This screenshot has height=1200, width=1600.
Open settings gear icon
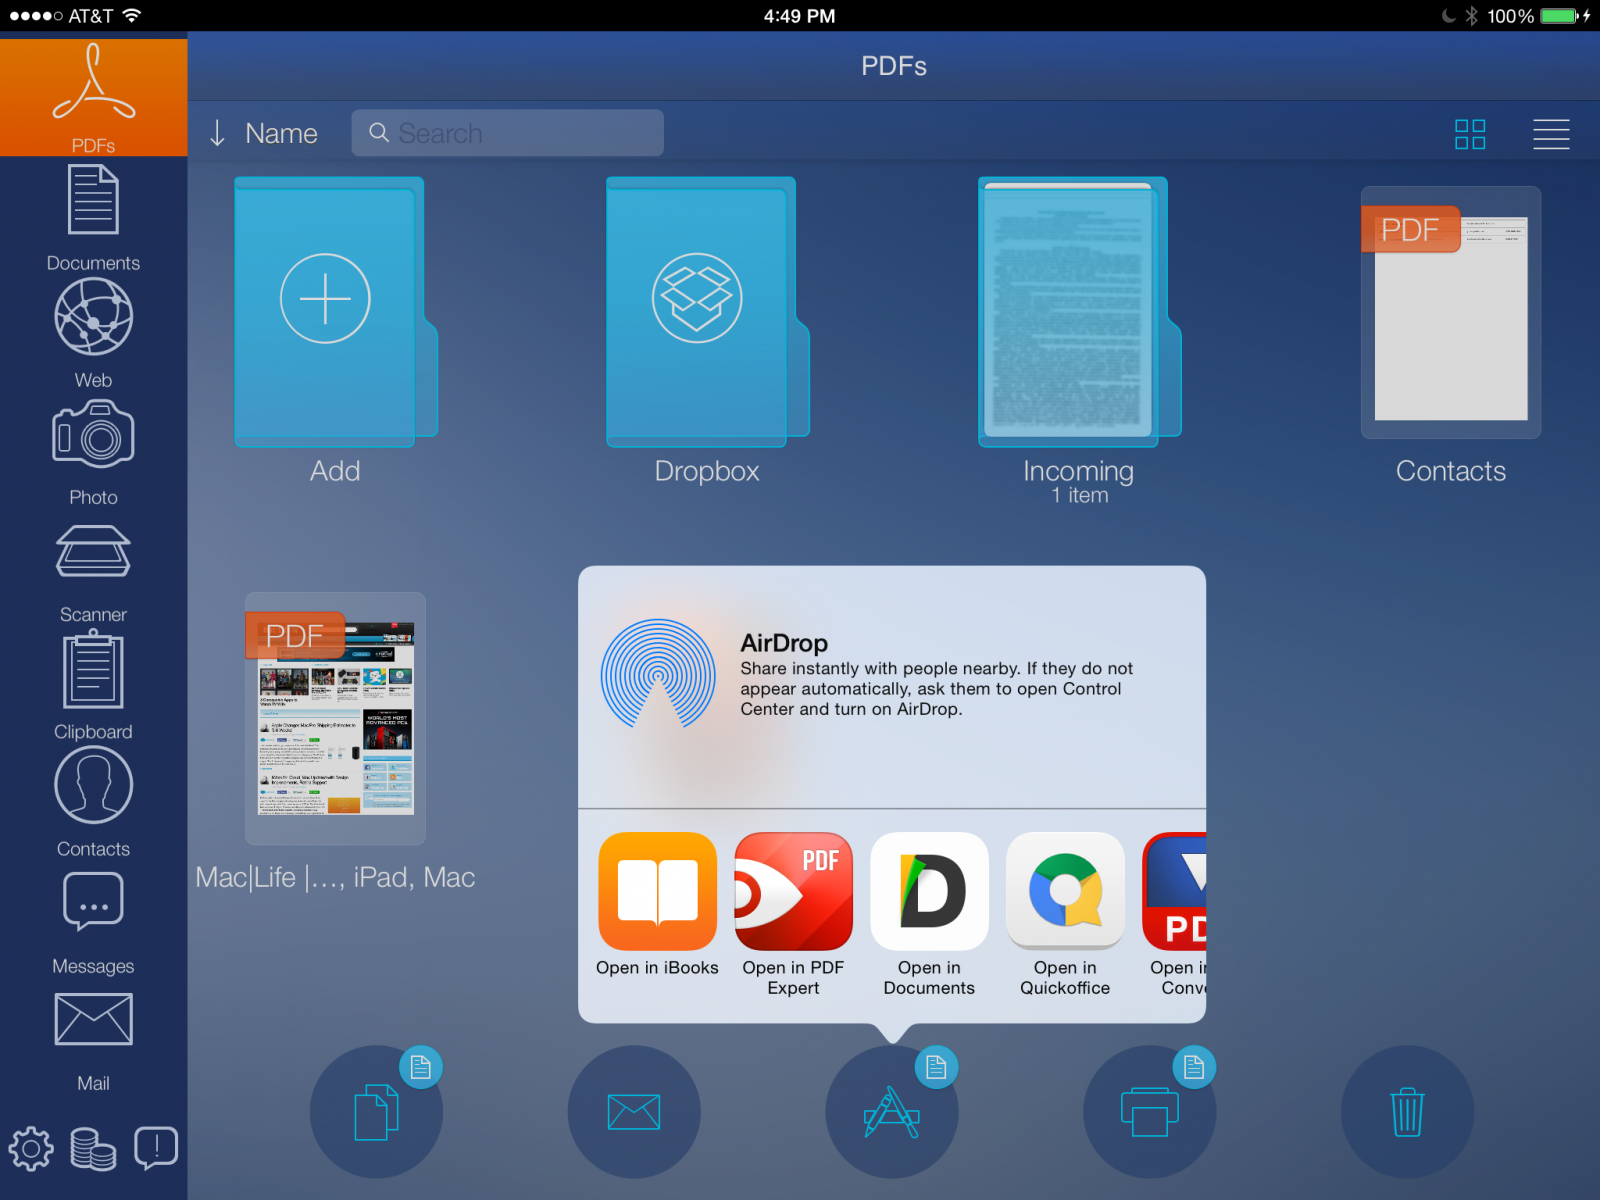31,1148
